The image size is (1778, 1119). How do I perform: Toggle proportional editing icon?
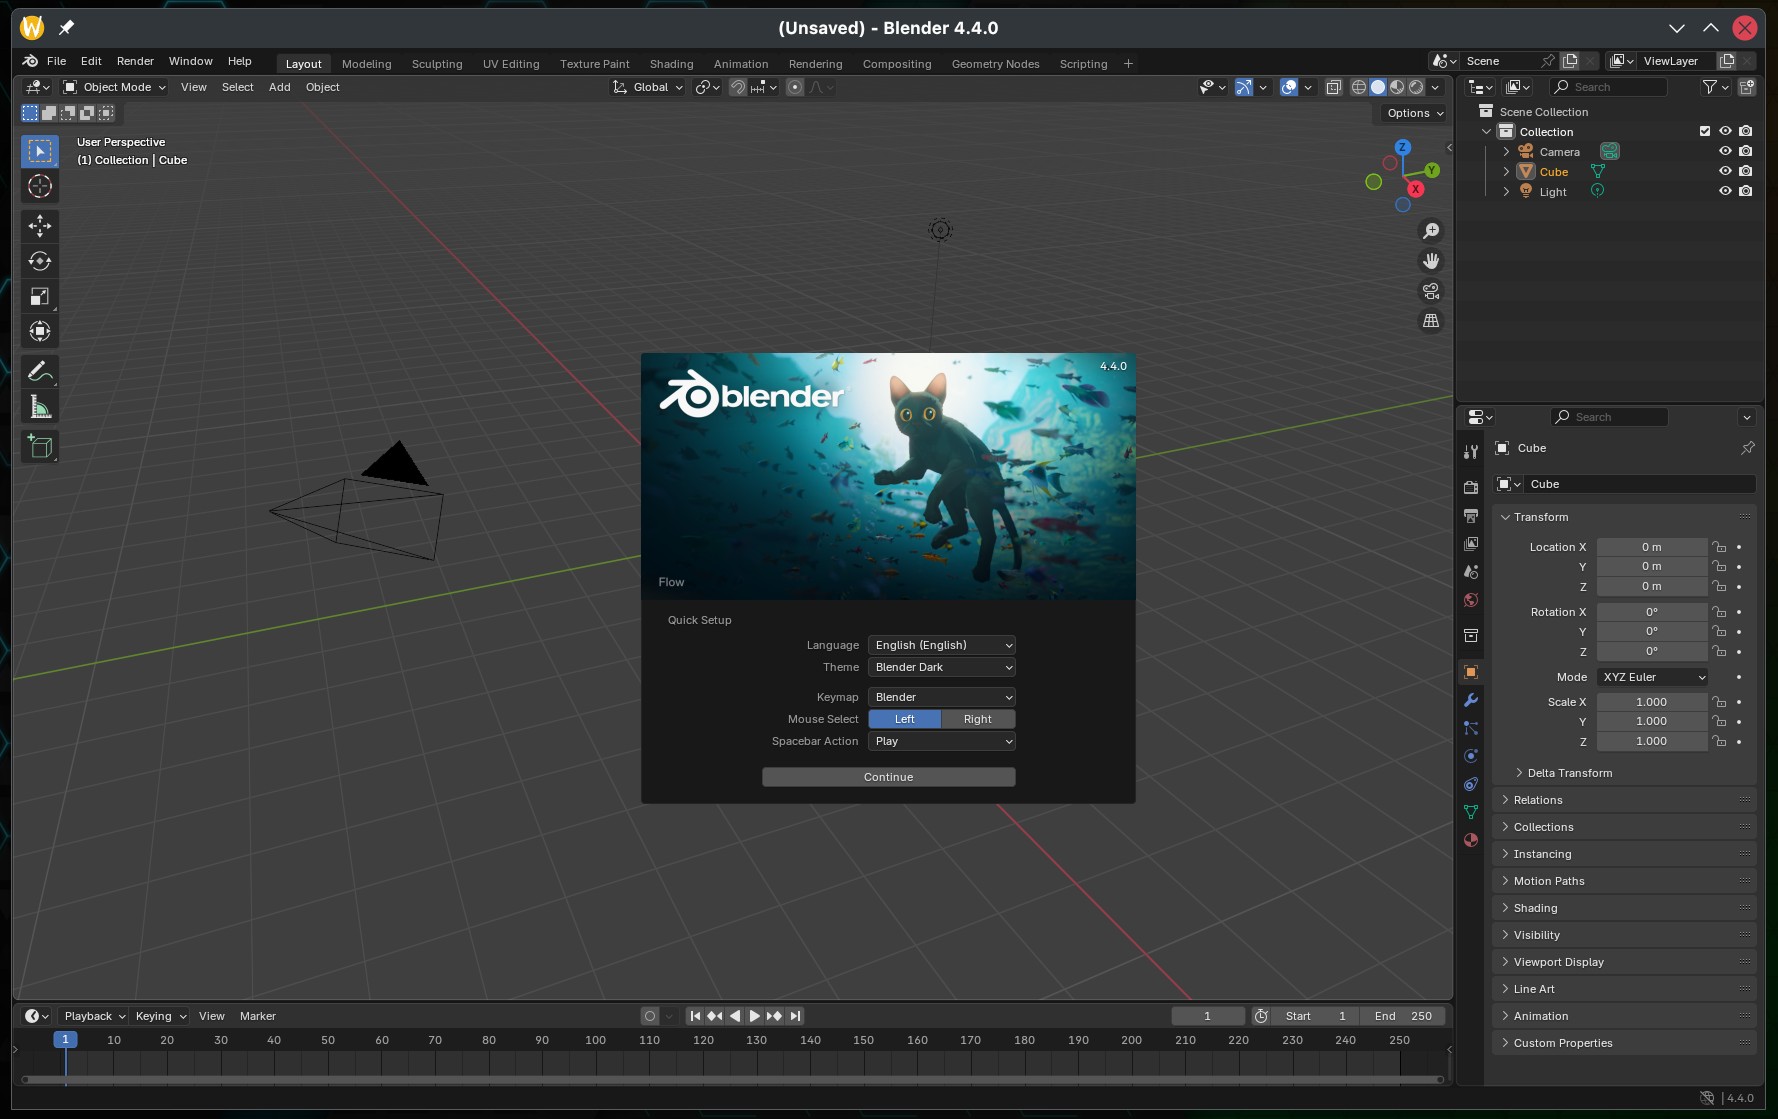pos(795,87)
